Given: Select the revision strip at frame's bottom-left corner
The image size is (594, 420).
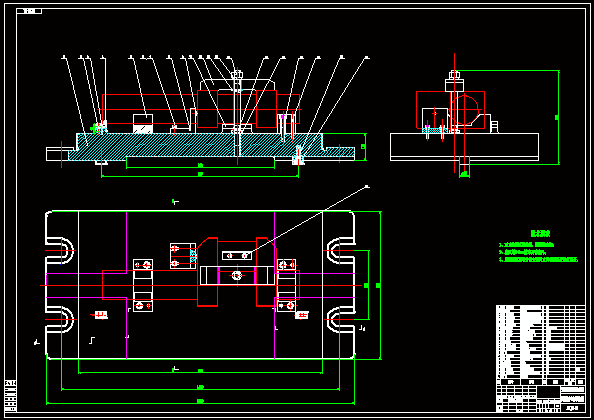Looking at the screenshot, I should [x=11, y=396].
